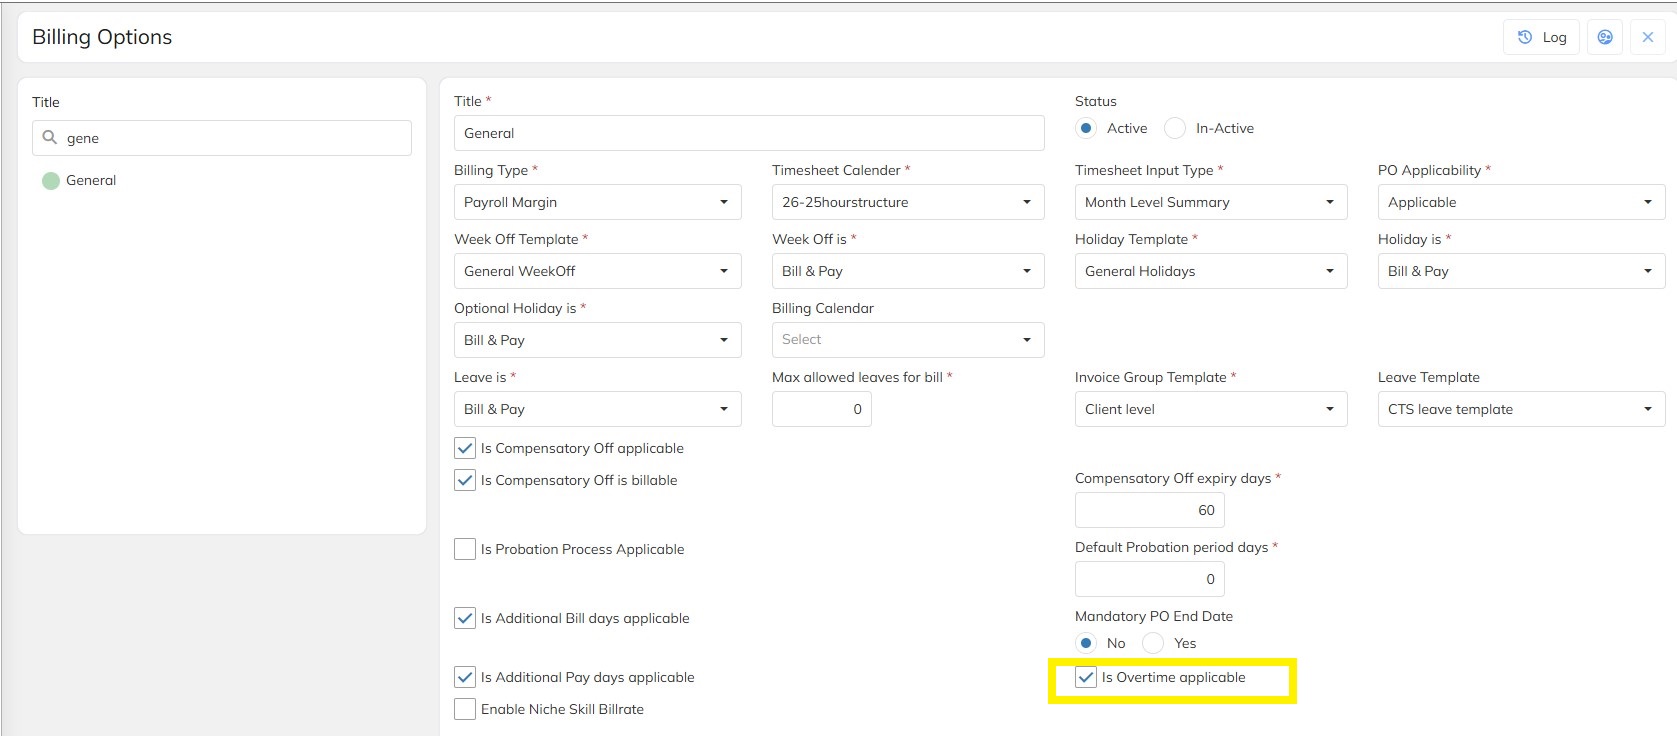Viewport: 1677px width, 736px height.
Task: Open the PO Applicability dropdown
Action: pos(1520,202)
